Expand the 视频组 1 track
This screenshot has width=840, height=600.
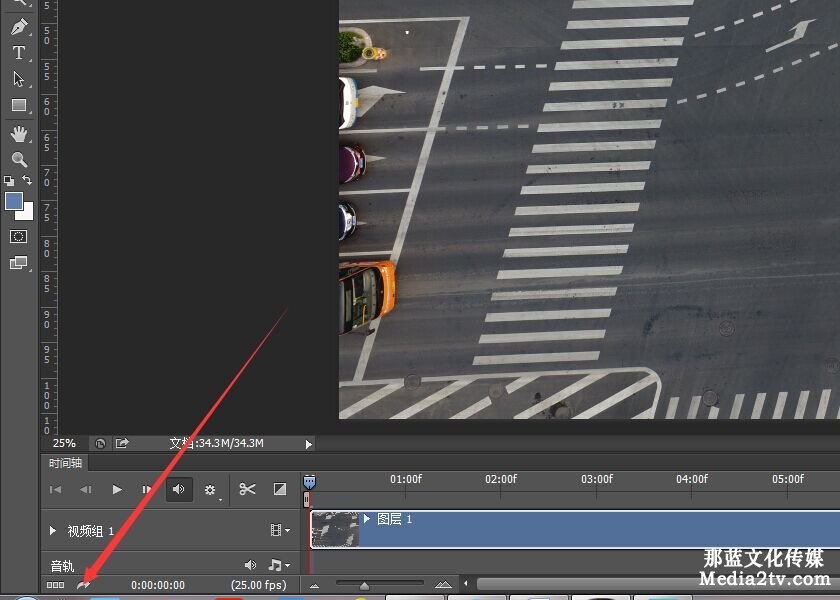pyautogui.click(x=53, y=531)
